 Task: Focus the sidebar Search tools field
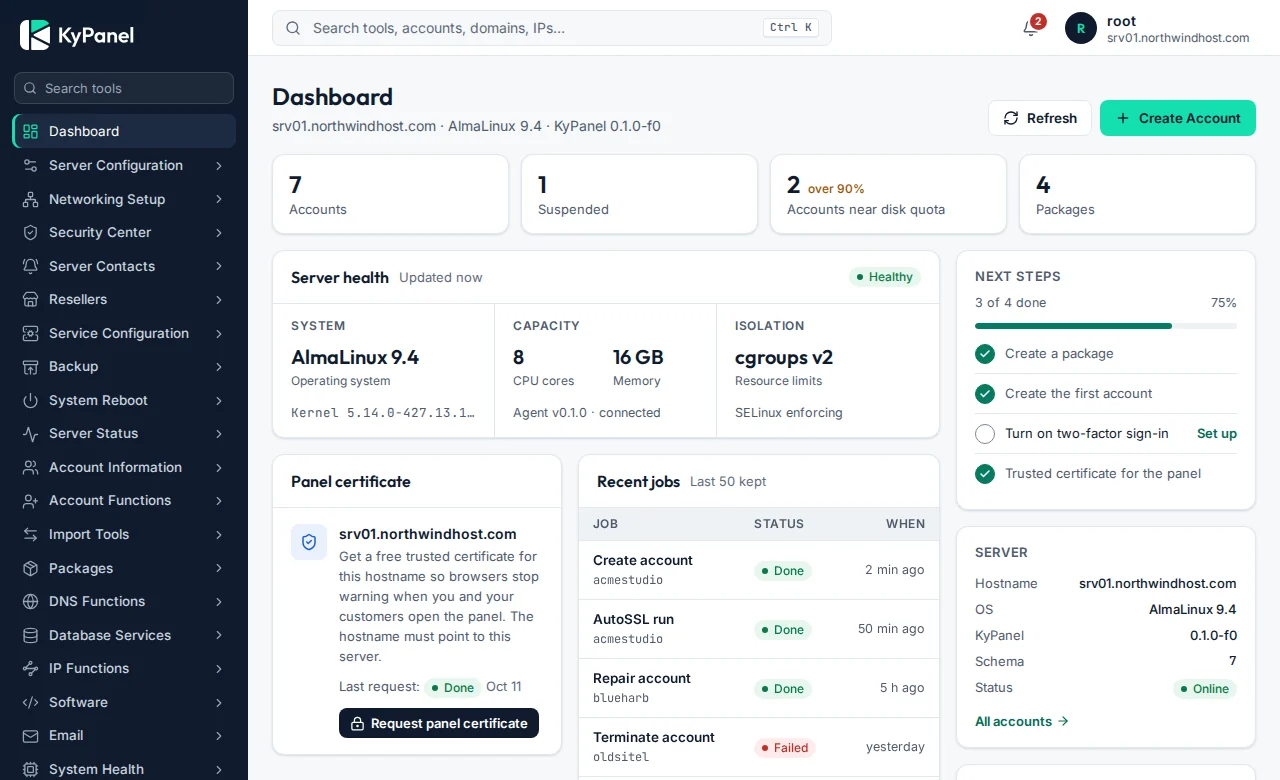click(124, 88)
